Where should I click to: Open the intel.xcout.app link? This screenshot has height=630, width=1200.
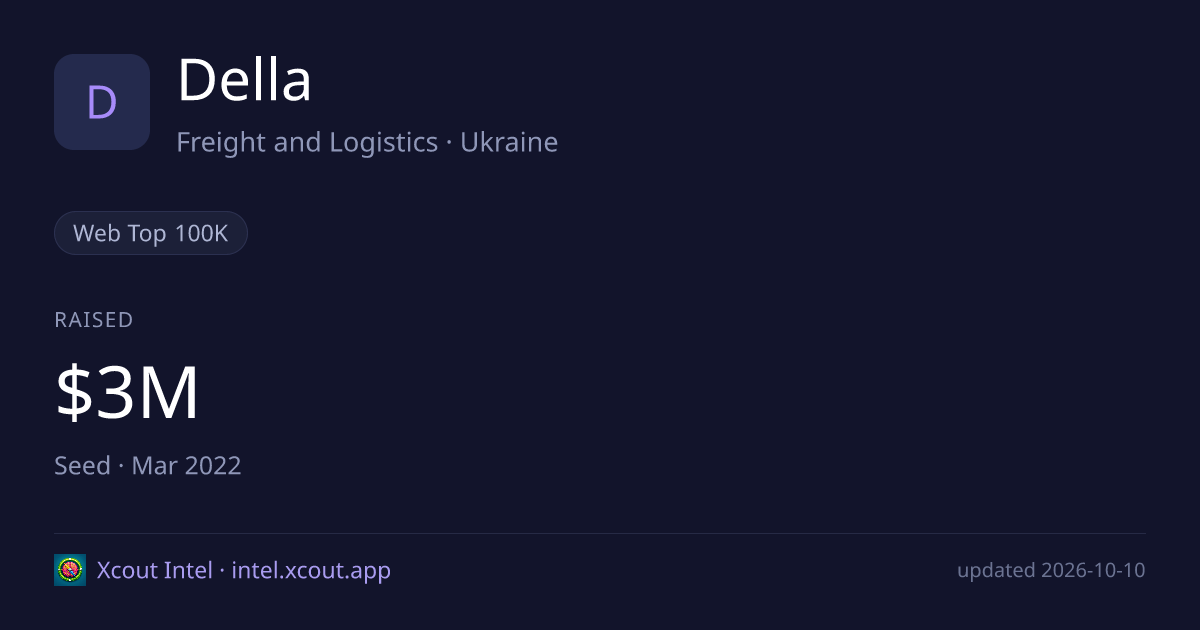[311, 570]
